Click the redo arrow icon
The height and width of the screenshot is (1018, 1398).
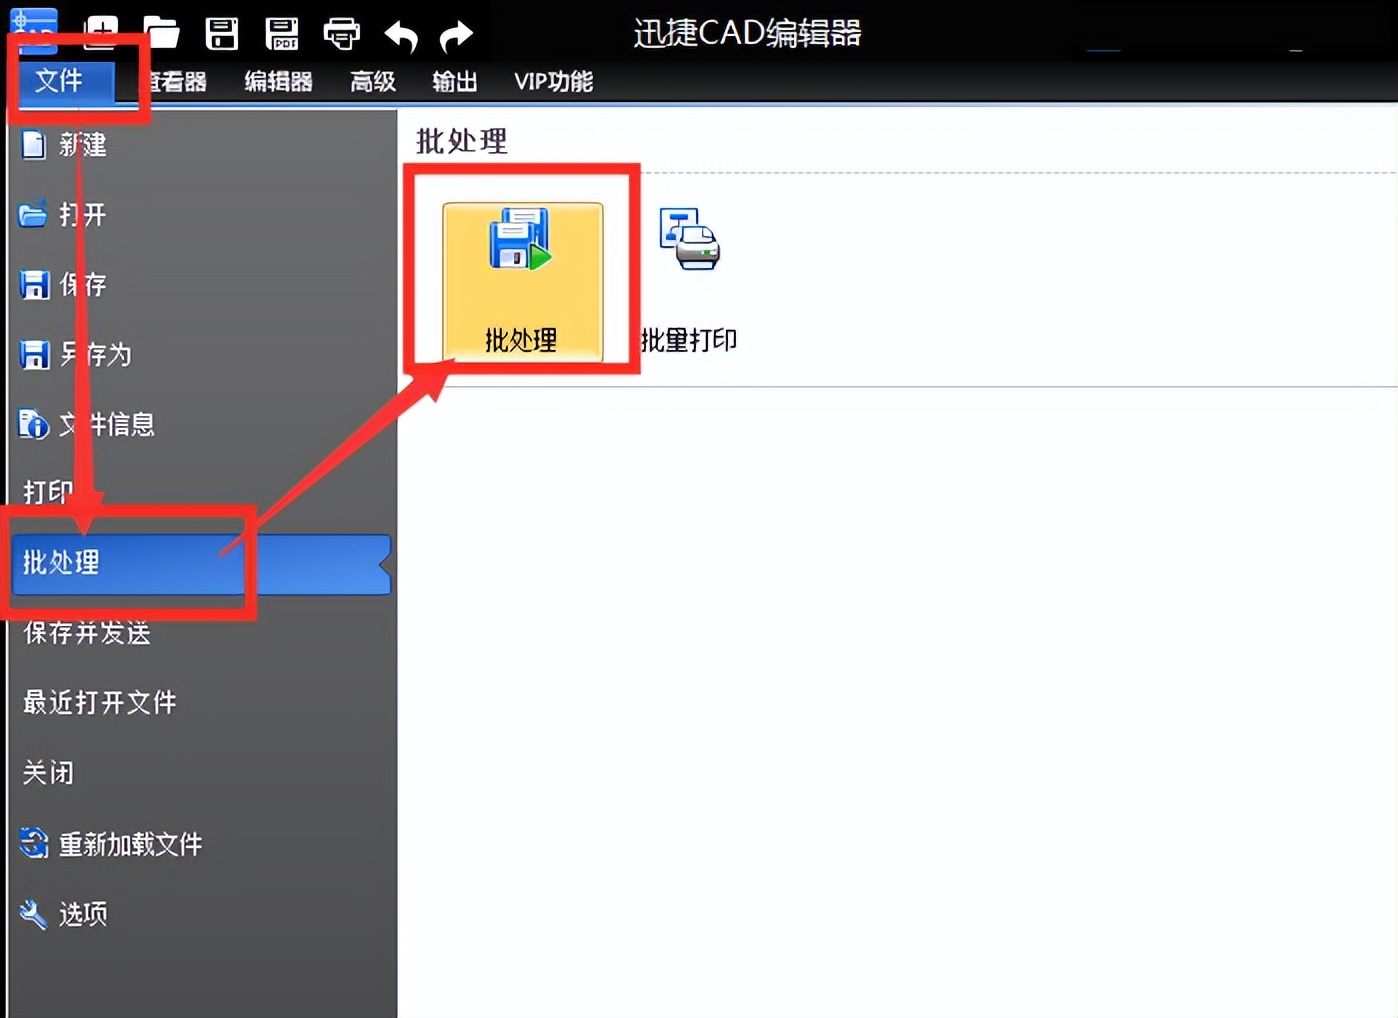click(x=456, y=33)
